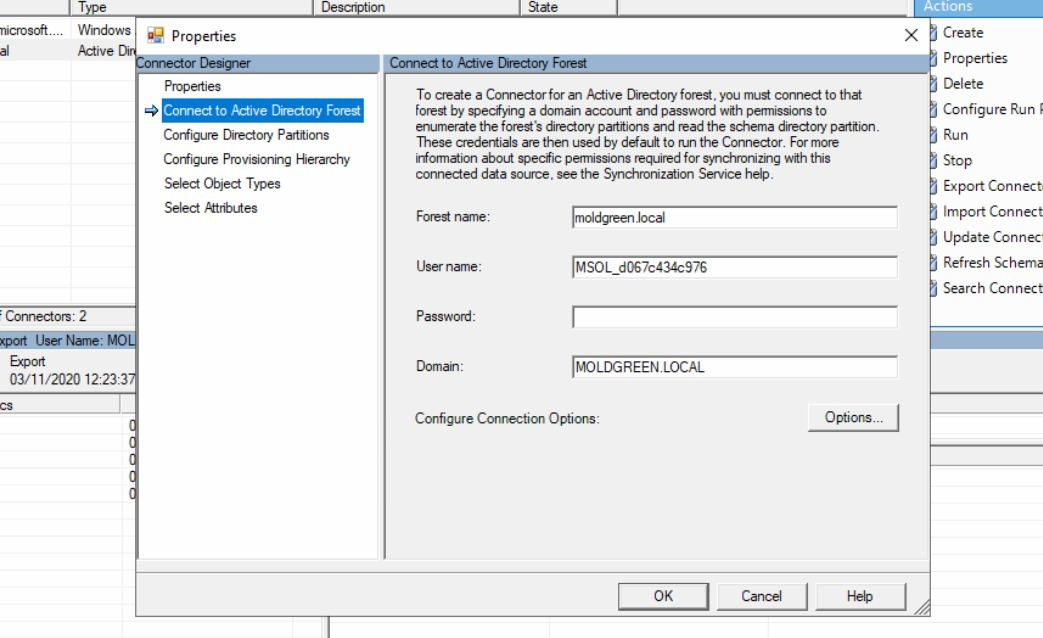Select Export Connector action
The image size is (1043, 638).
(992, 186)
